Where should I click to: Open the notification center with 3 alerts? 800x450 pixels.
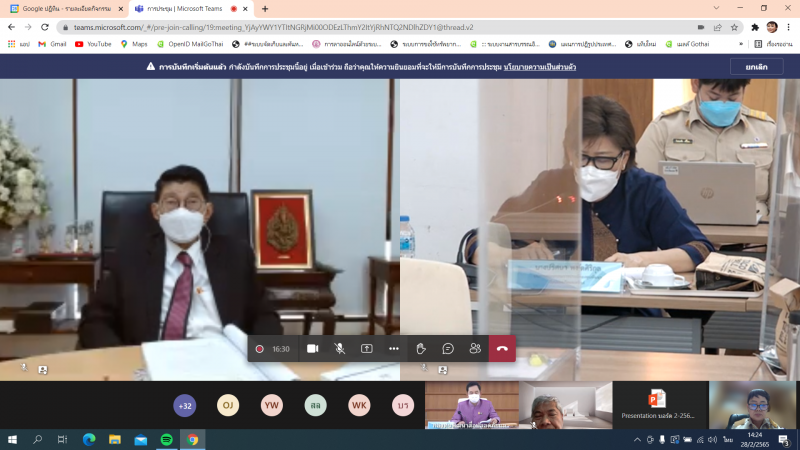(x=784, y=439)
